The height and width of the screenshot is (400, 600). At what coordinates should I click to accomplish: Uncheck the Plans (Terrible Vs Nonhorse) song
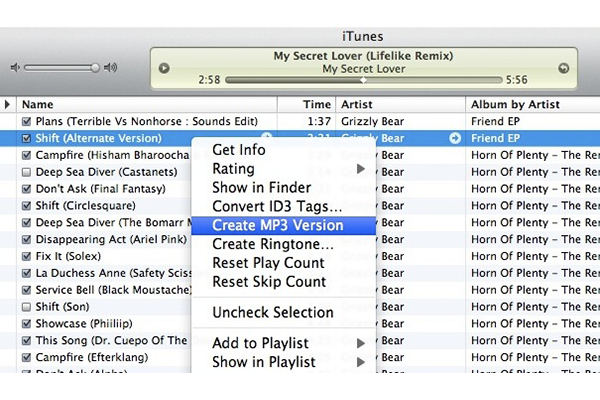(x=26, y=121)
